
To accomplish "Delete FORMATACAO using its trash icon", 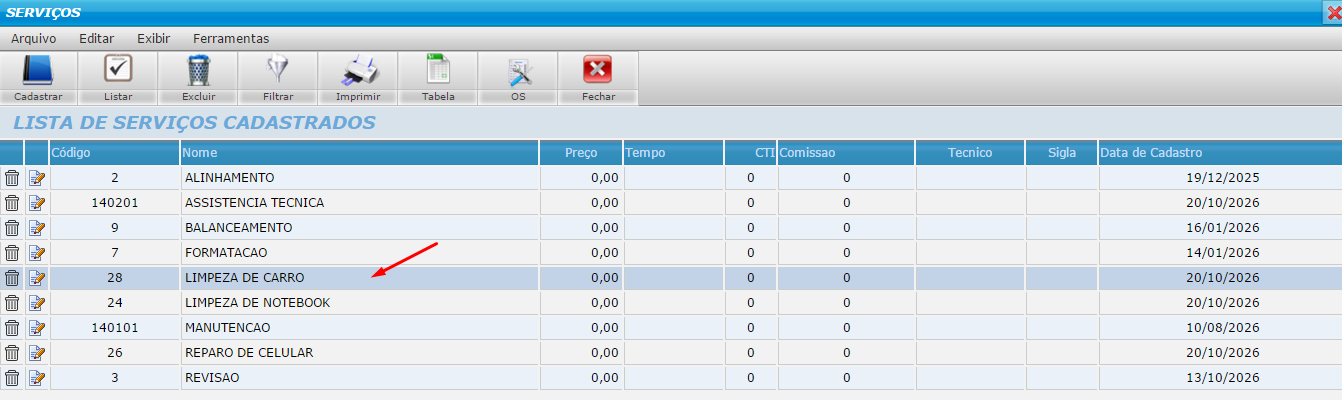I will pyautogui.click(x=12, y=253).
